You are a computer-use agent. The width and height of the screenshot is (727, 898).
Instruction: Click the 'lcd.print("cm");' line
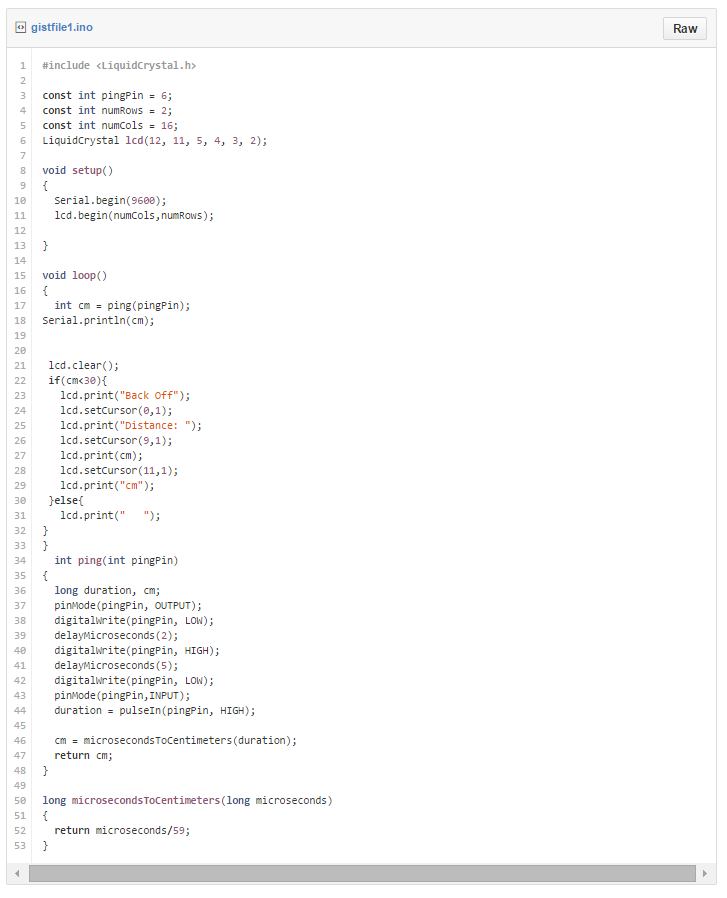pos(107,486)
